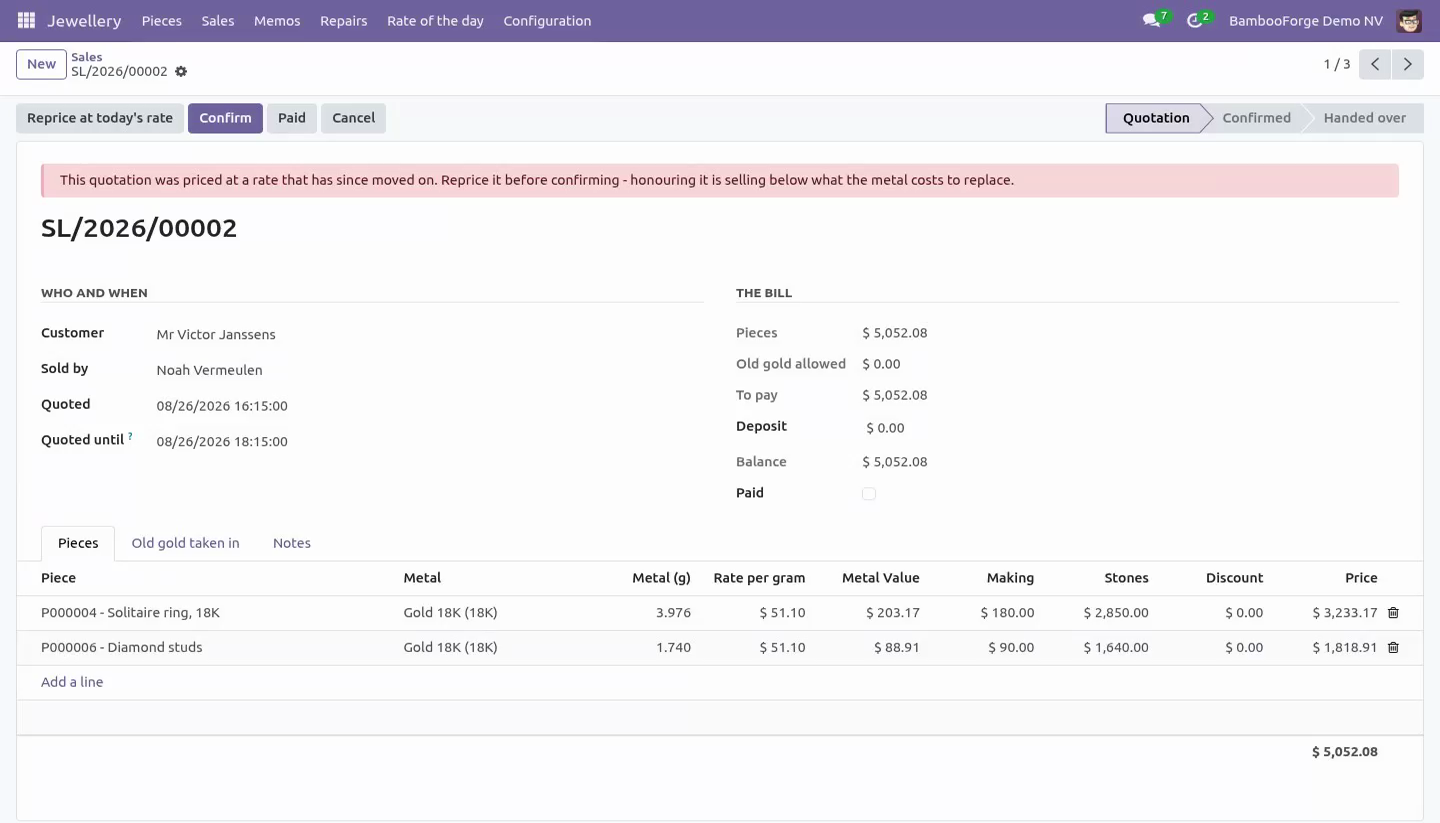
Task: Delete the Solitaire ring line with trash icon
Action: (x=1393, y=613)
